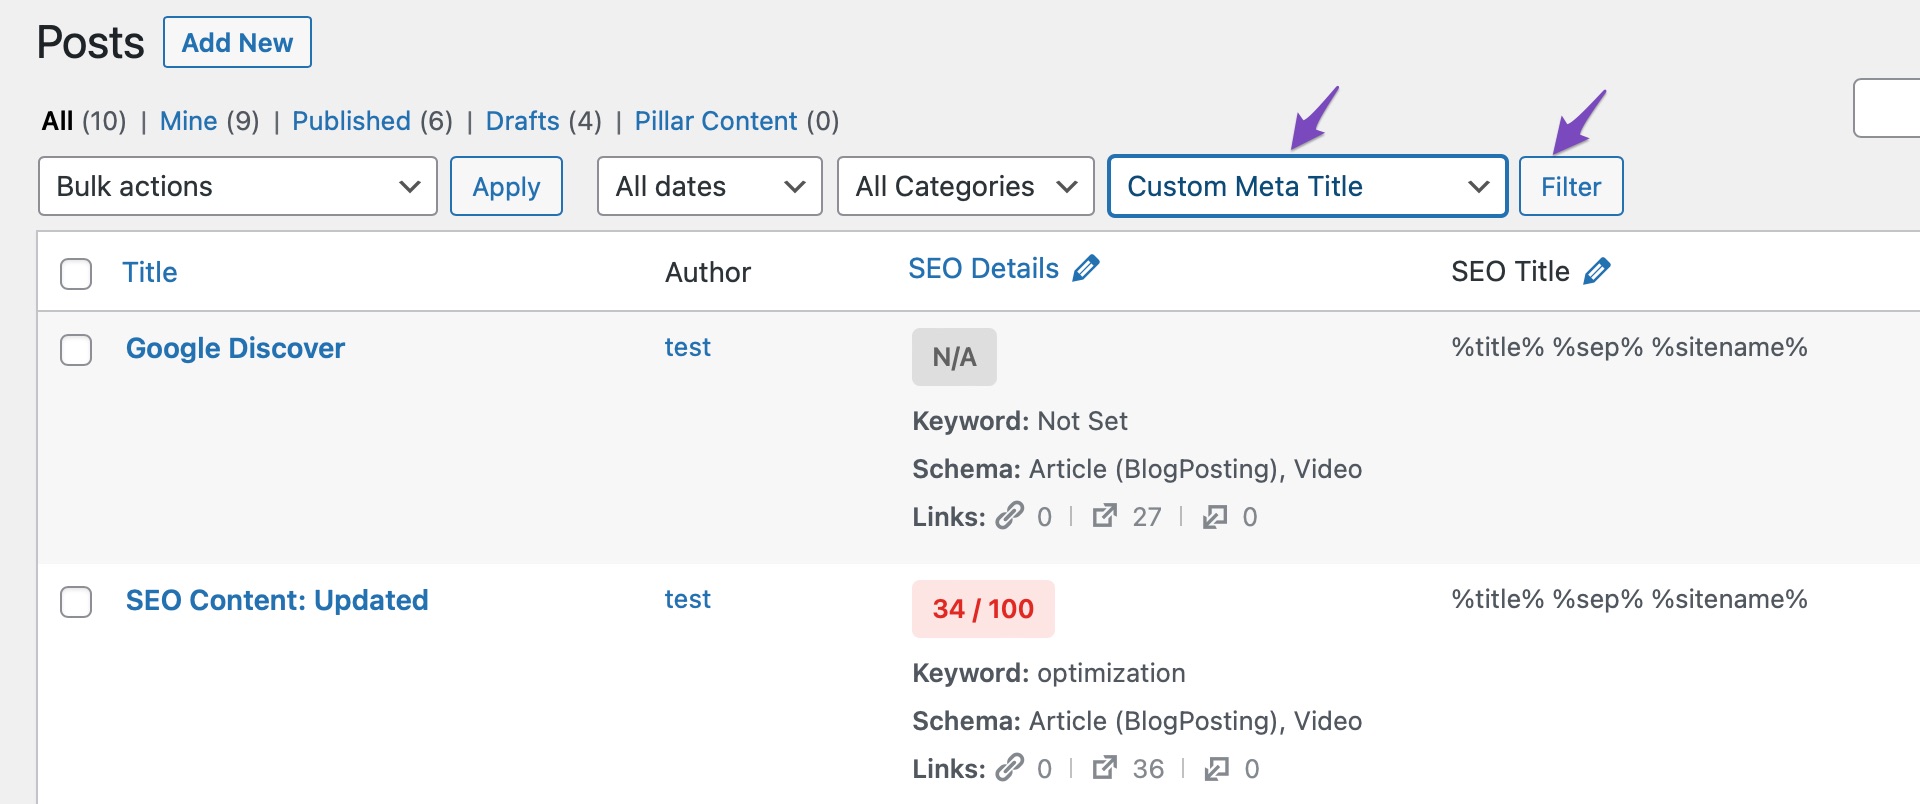Open the Custom Meta Title dropdown
Viewport: 1920px width, 804px height.
coord(1308,186)
